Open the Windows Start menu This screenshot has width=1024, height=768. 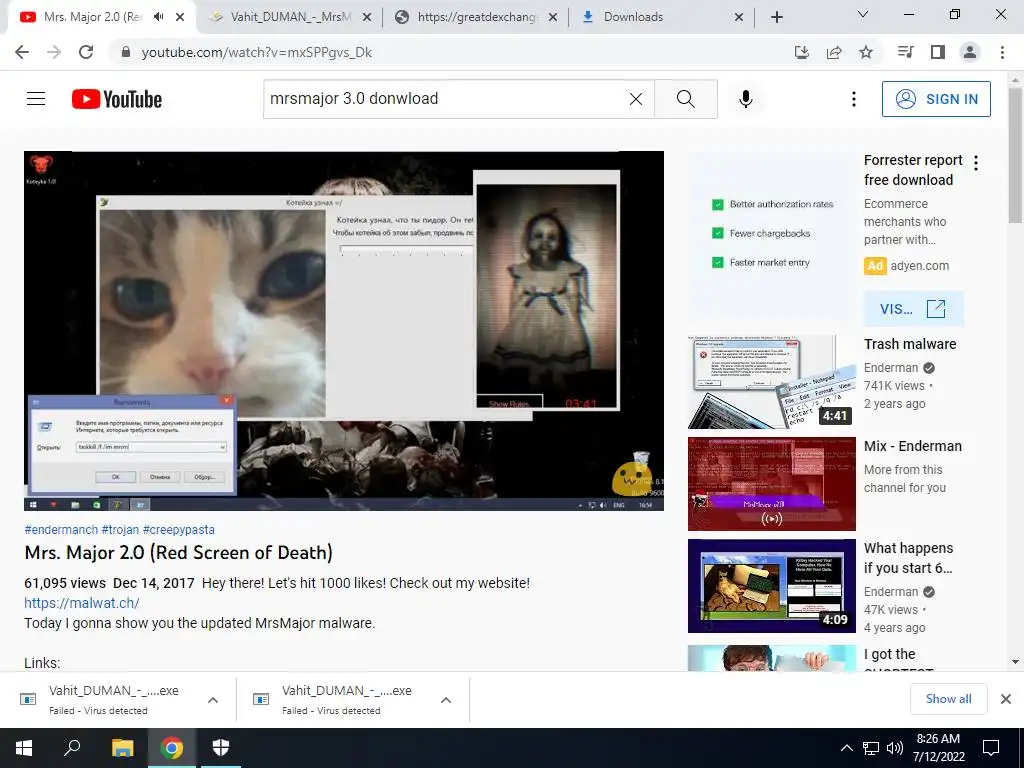24,748
